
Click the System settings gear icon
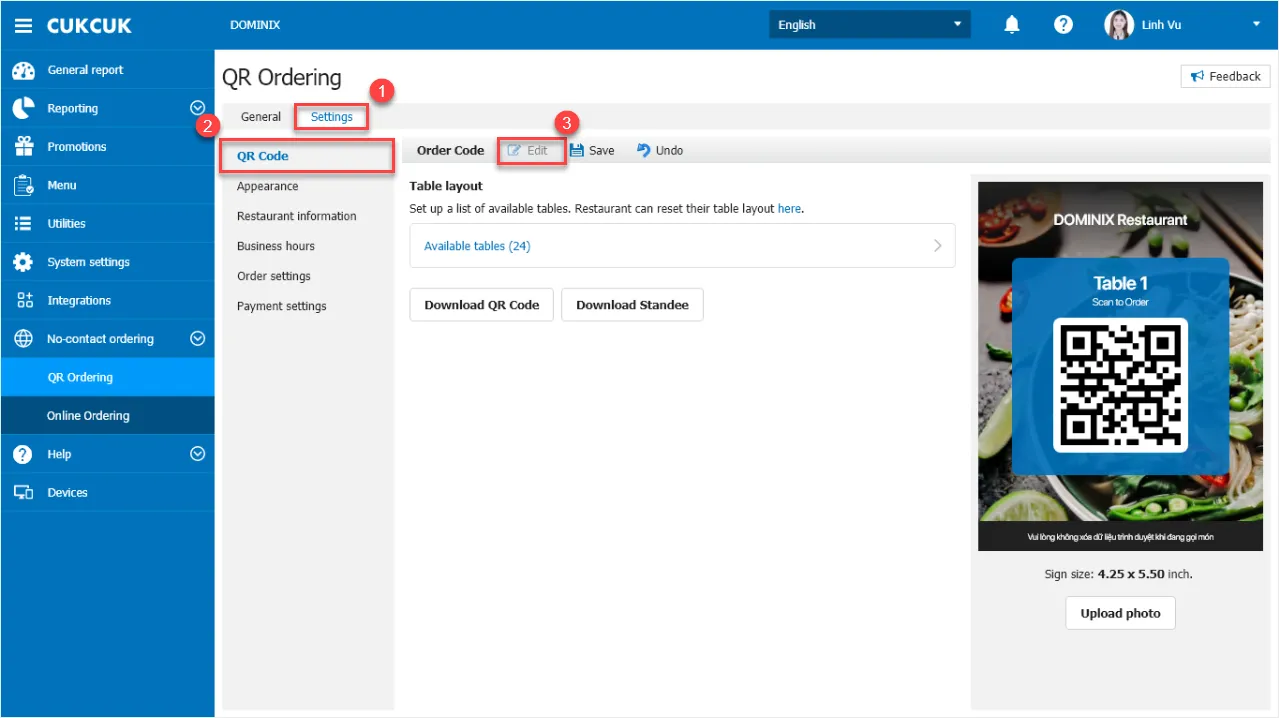click(23, 262)
